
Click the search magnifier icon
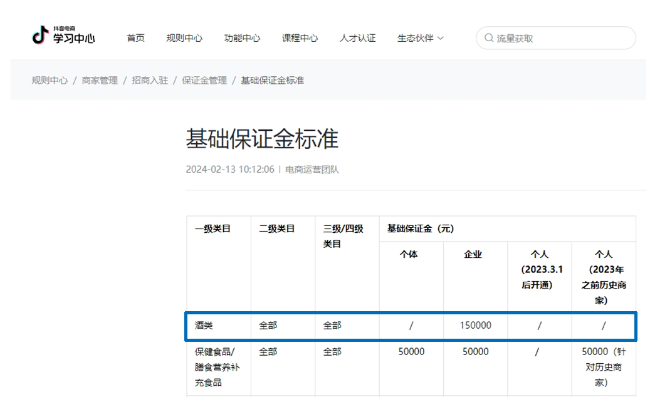pos(489,38)
